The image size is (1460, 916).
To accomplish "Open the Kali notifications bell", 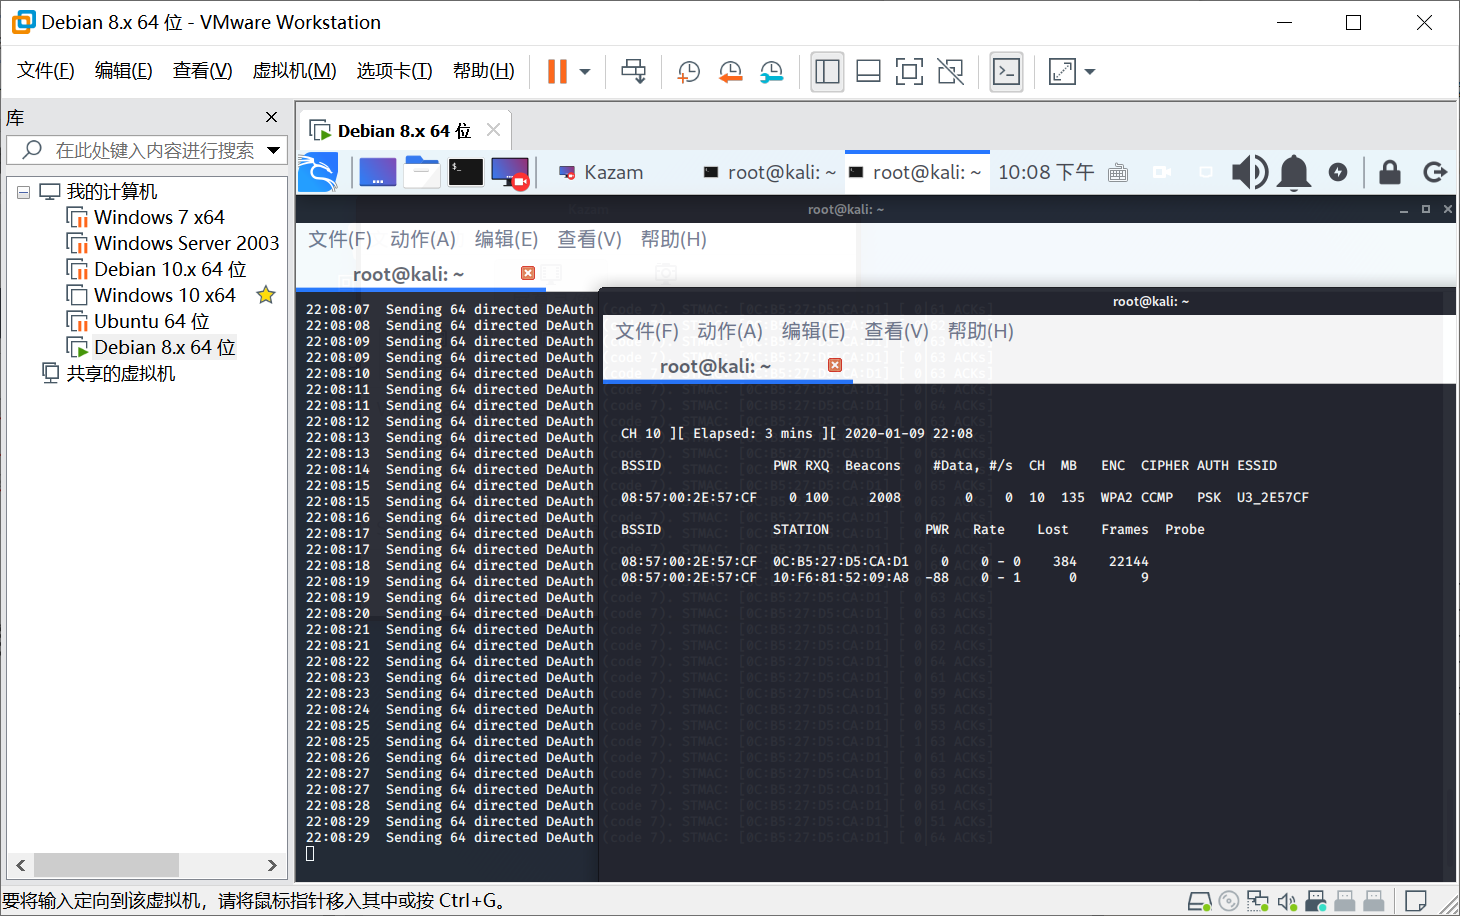I will pyautogui.click(x=1294, y=172).
